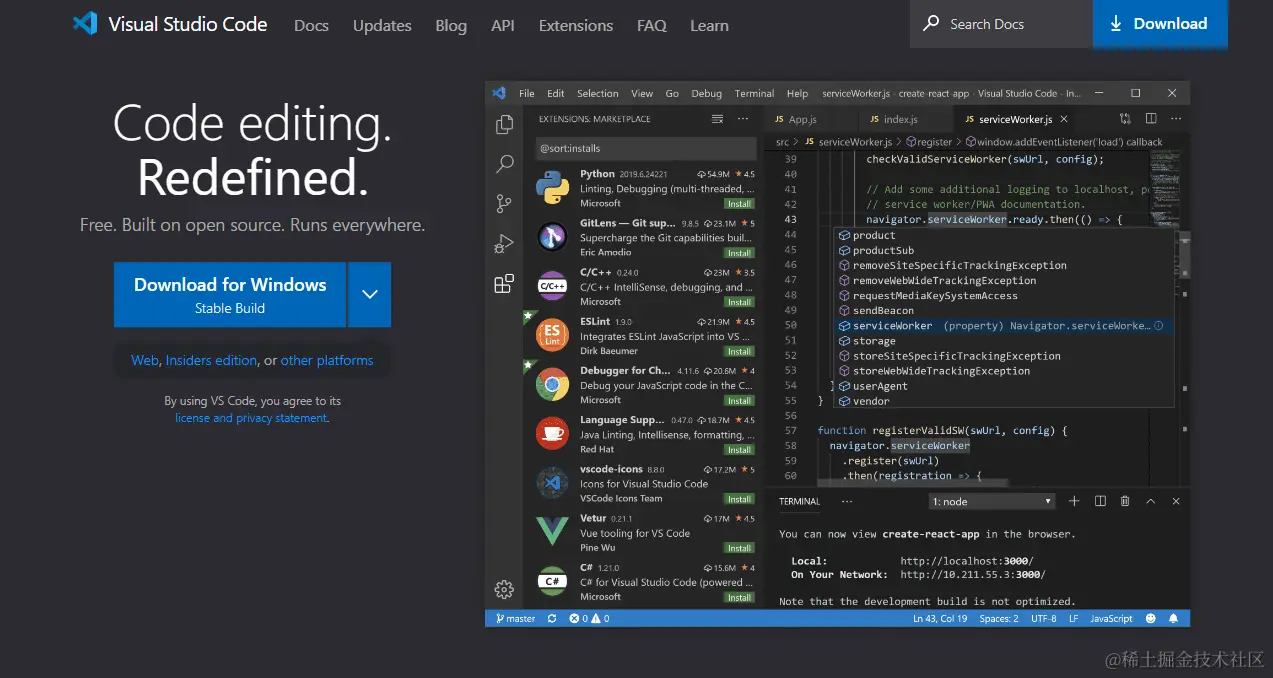
Task: Kill the terminal using the trash icon
Action: click(x=1124, y=500)
